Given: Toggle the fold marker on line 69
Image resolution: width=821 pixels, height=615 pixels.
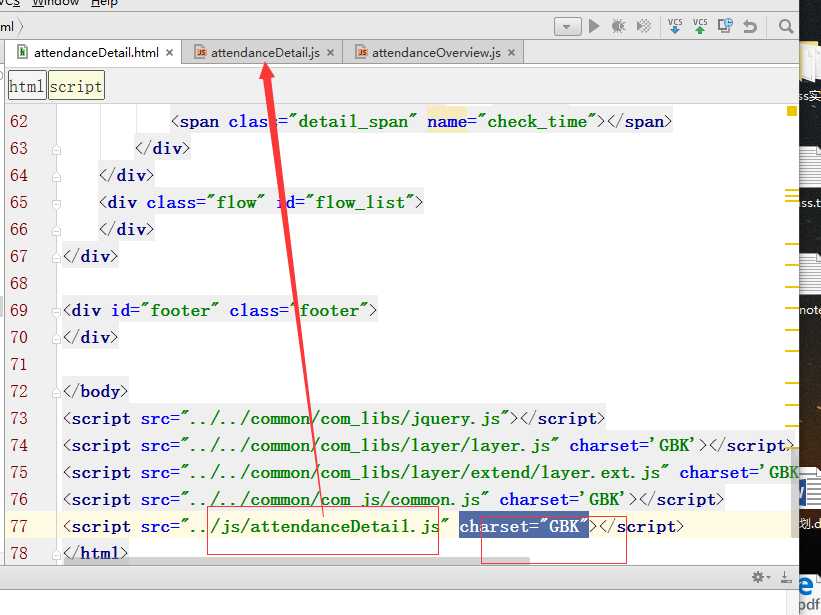Looking at the screenshot, I should pyautogui.click(x=57, y=312).
